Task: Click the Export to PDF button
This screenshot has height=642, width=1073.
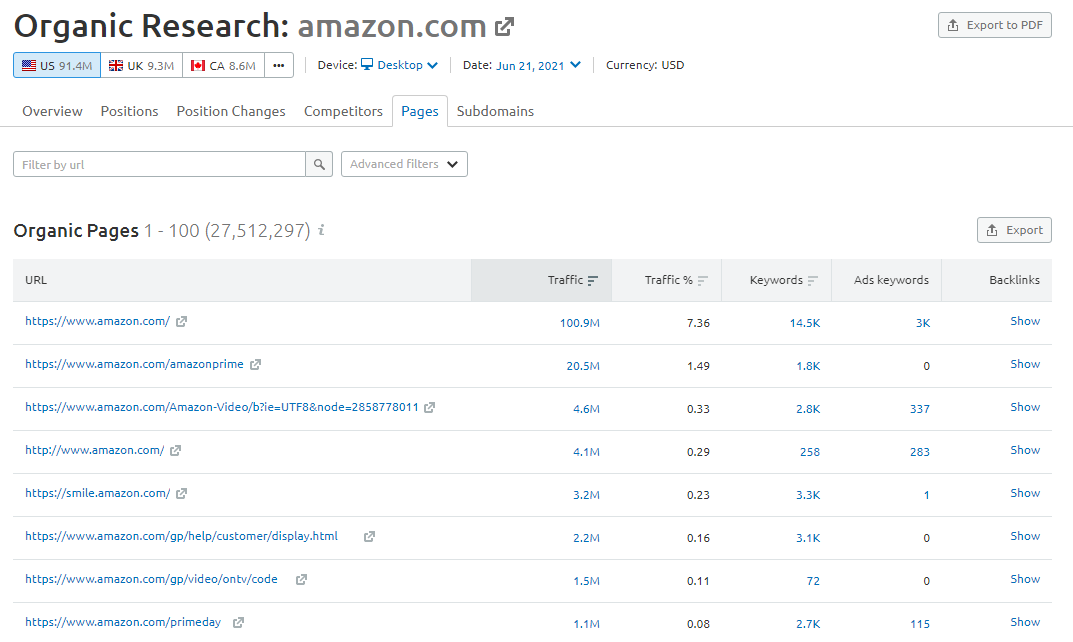Action: pyautogui.click(x=994, y=25)
